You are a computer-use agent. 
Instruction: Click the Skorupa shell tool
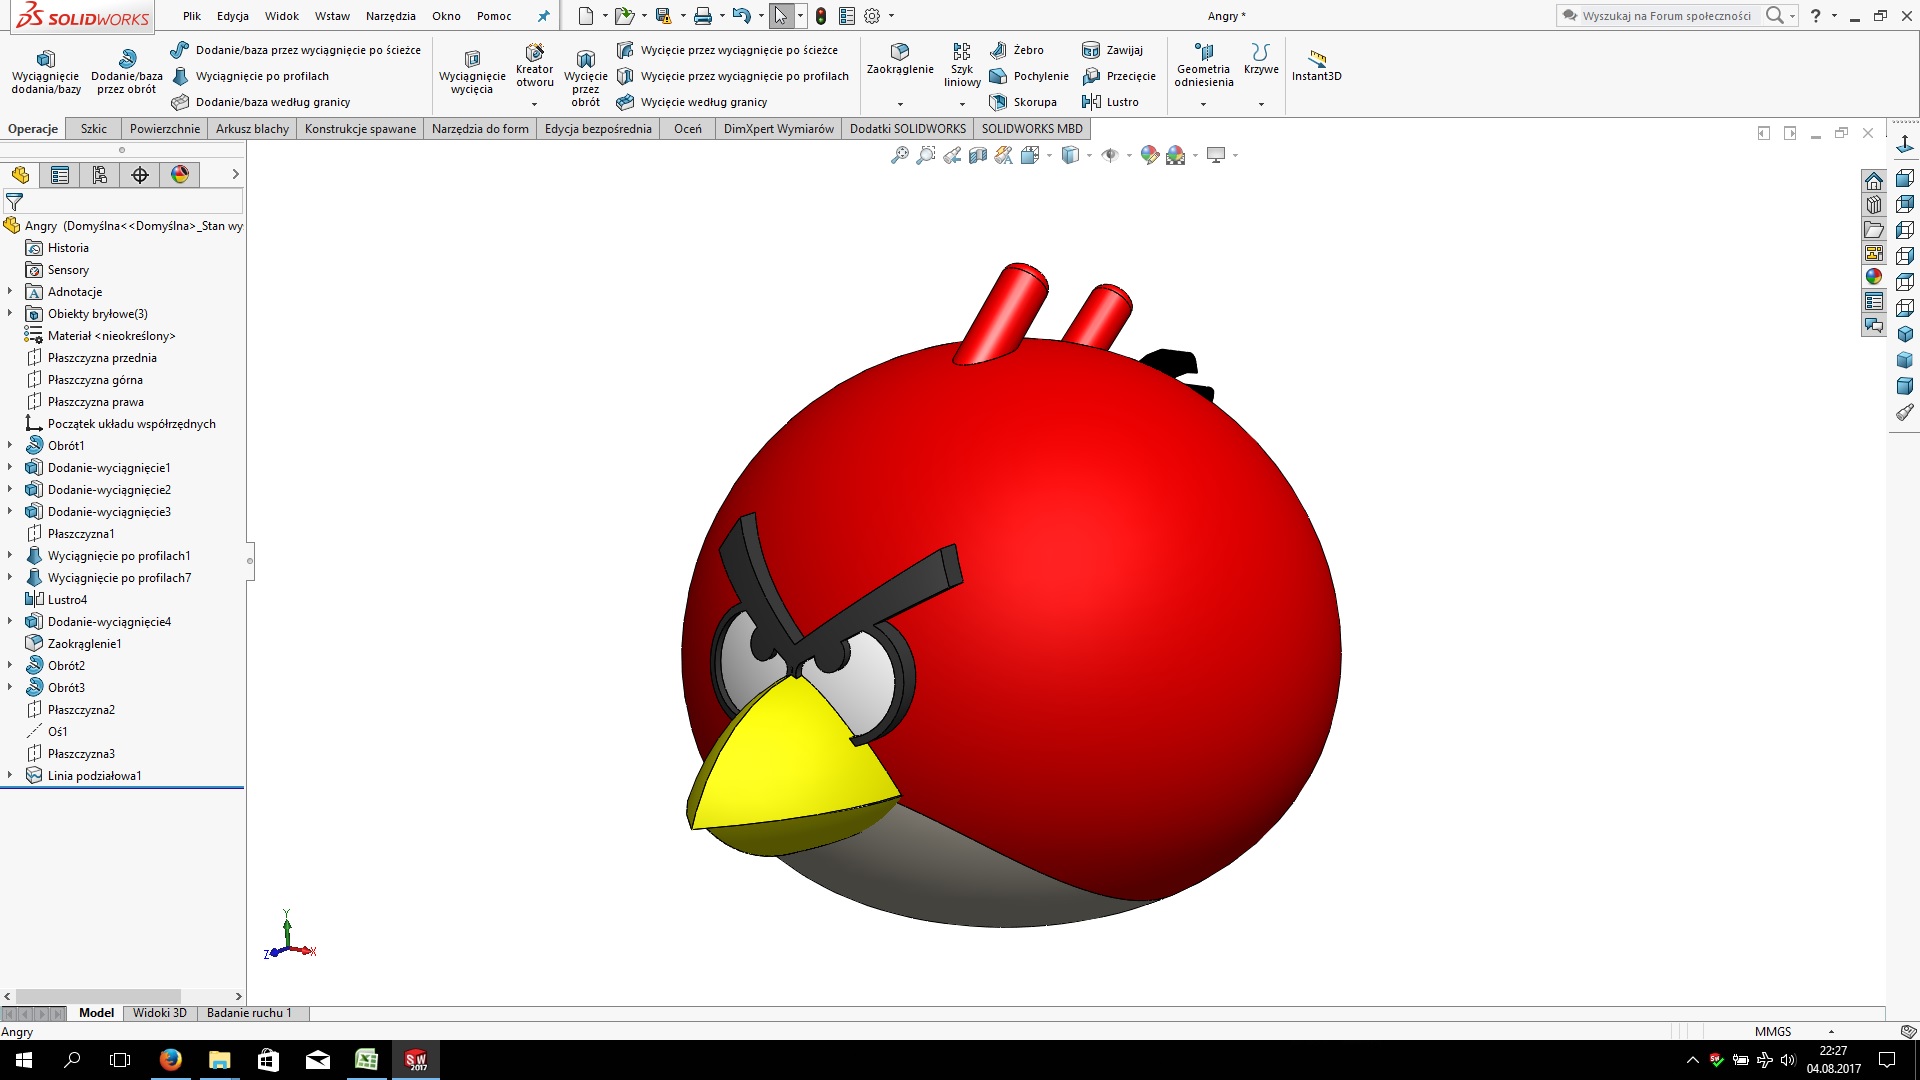coord(1023,102)
